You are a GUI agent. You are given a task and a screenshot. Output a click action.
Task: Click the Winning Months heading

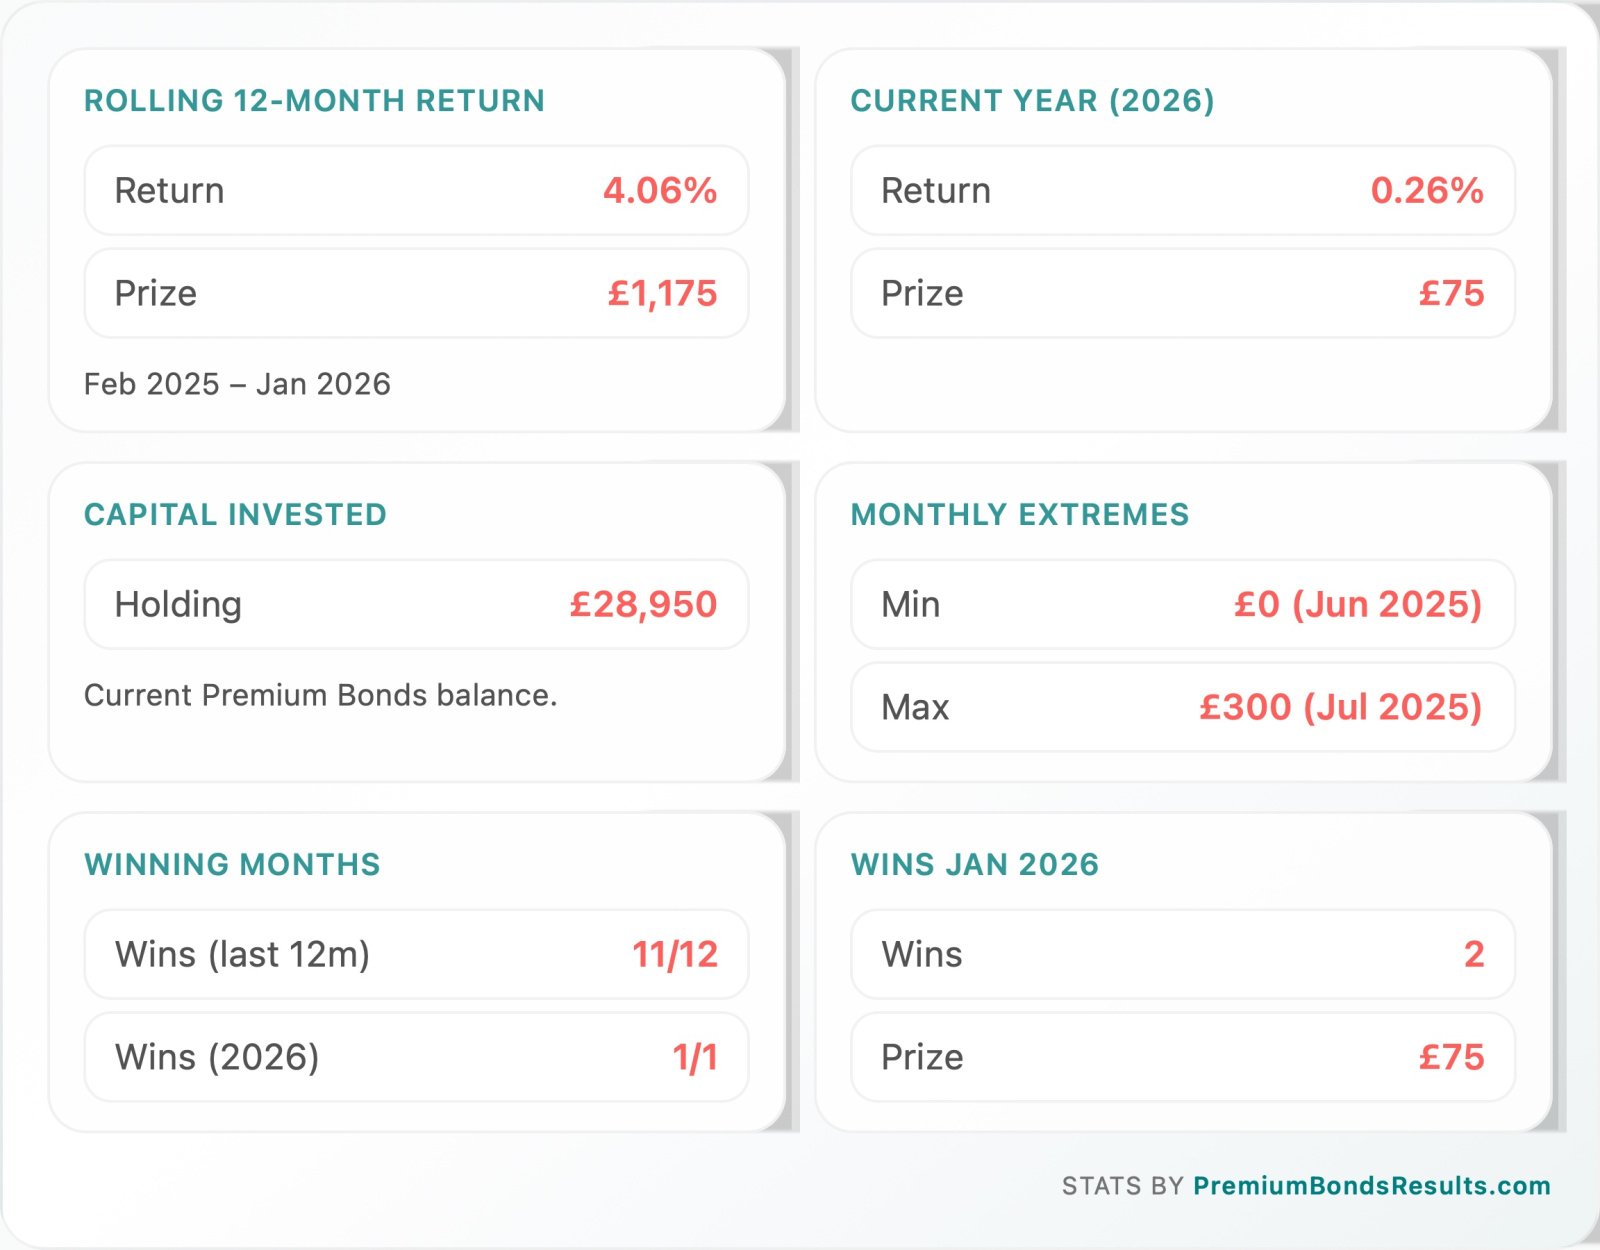(x=232, y=865)
